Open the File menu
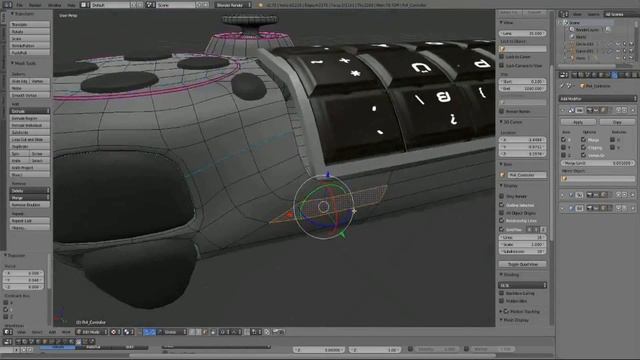The image size is (640, 360). click(20, 5)
